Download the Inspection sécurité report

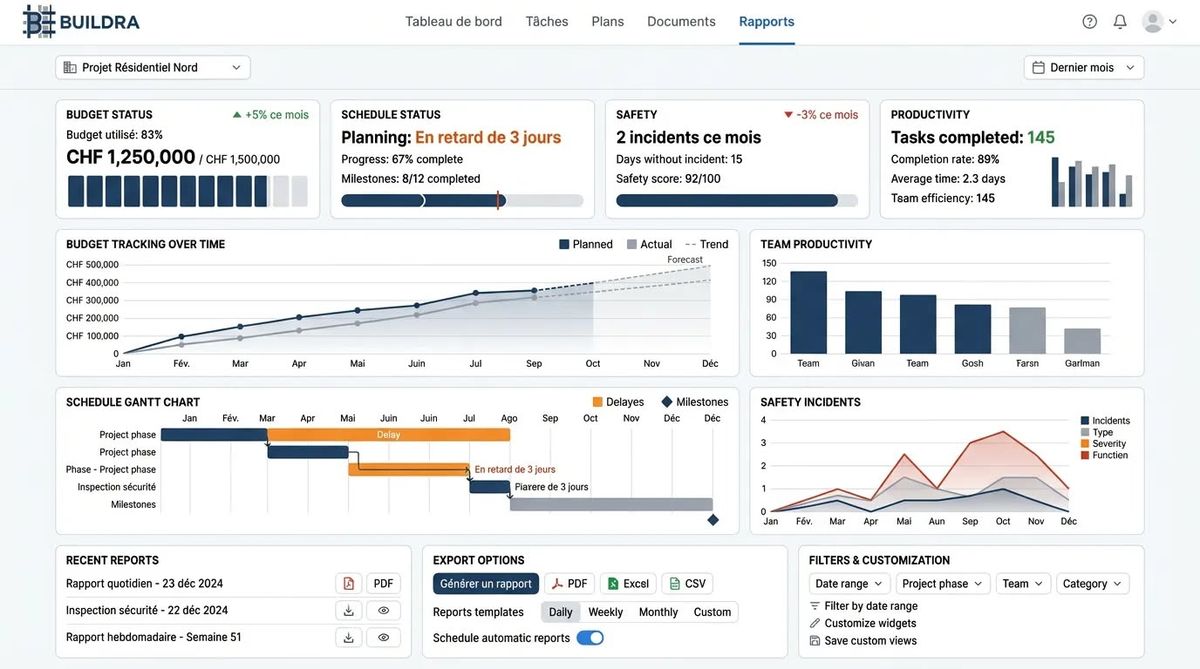[349, 611]
